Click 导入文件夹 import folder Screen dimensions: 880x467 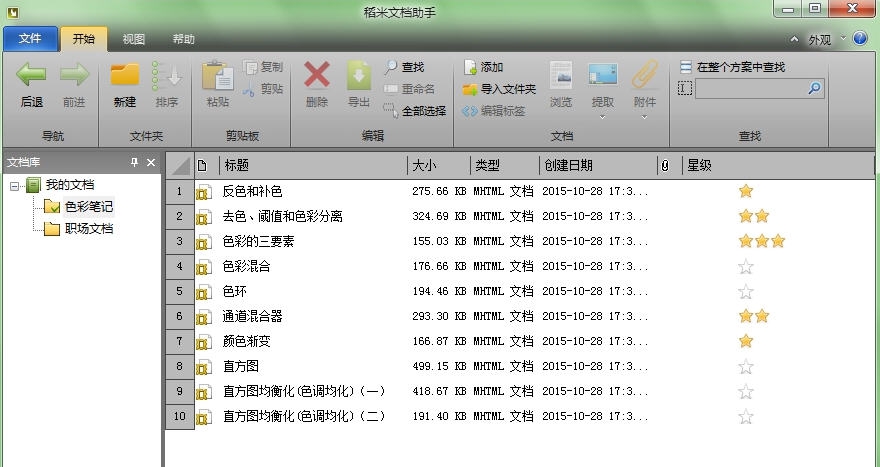[x=499, y=89]
